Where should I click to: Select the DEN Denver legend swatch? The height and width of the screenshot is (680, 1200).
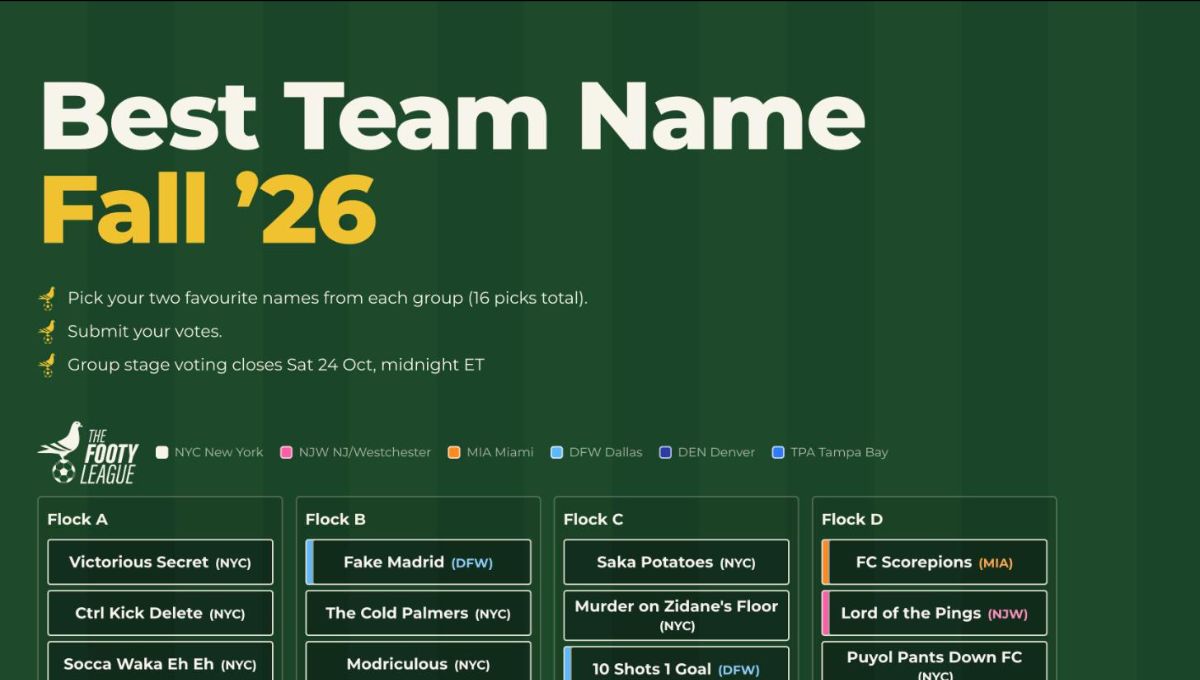click(665, 452)
